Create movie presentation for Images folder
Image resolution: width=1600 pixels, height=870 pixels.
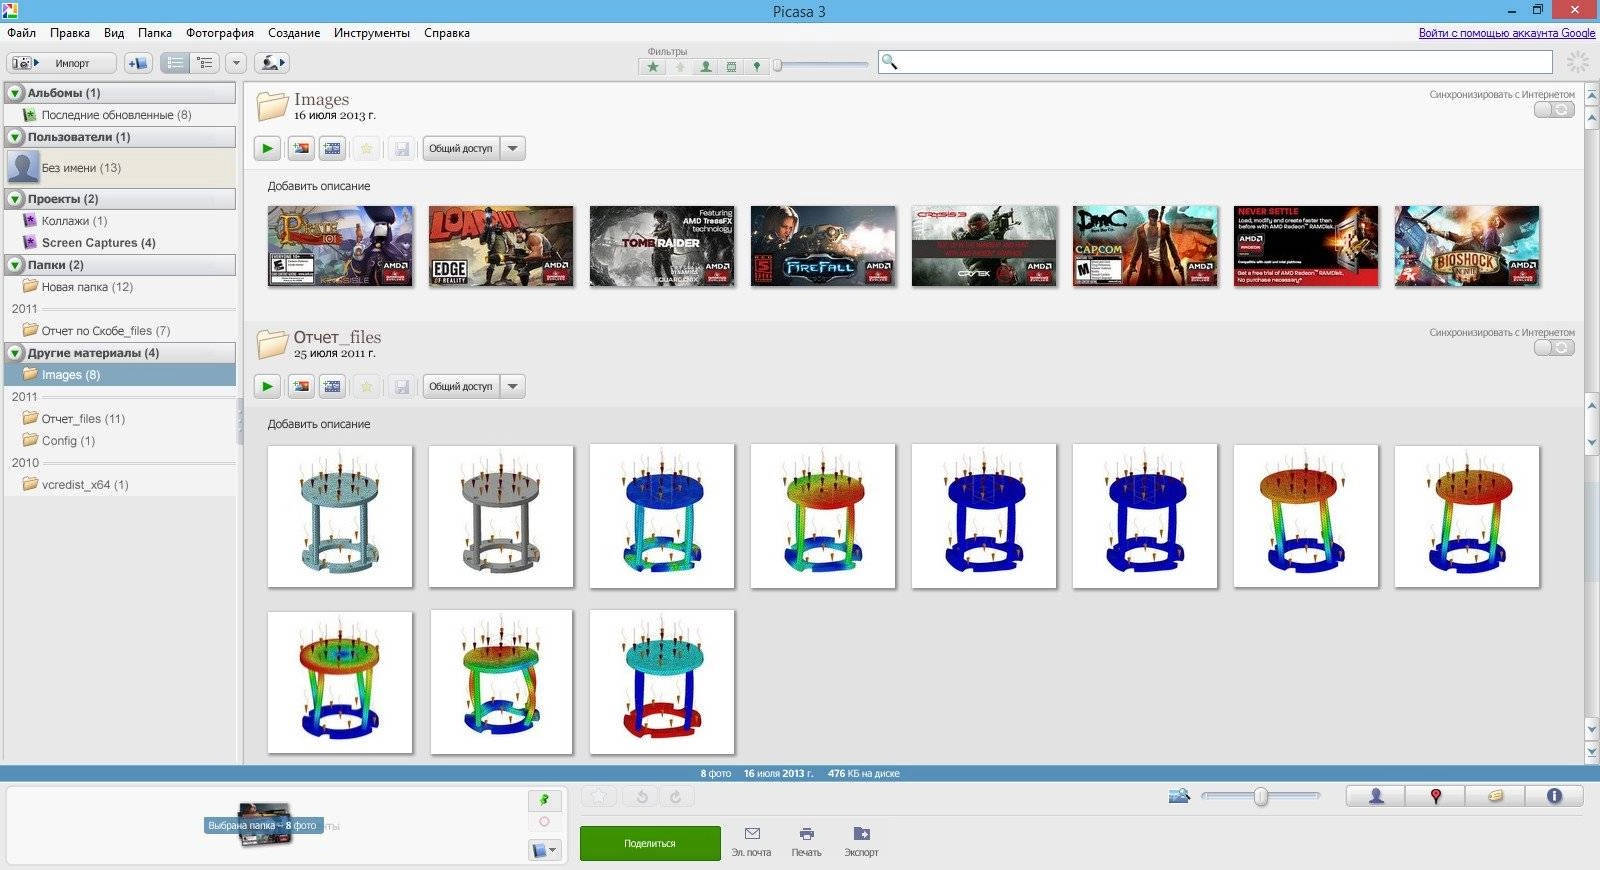click(332, 148)
